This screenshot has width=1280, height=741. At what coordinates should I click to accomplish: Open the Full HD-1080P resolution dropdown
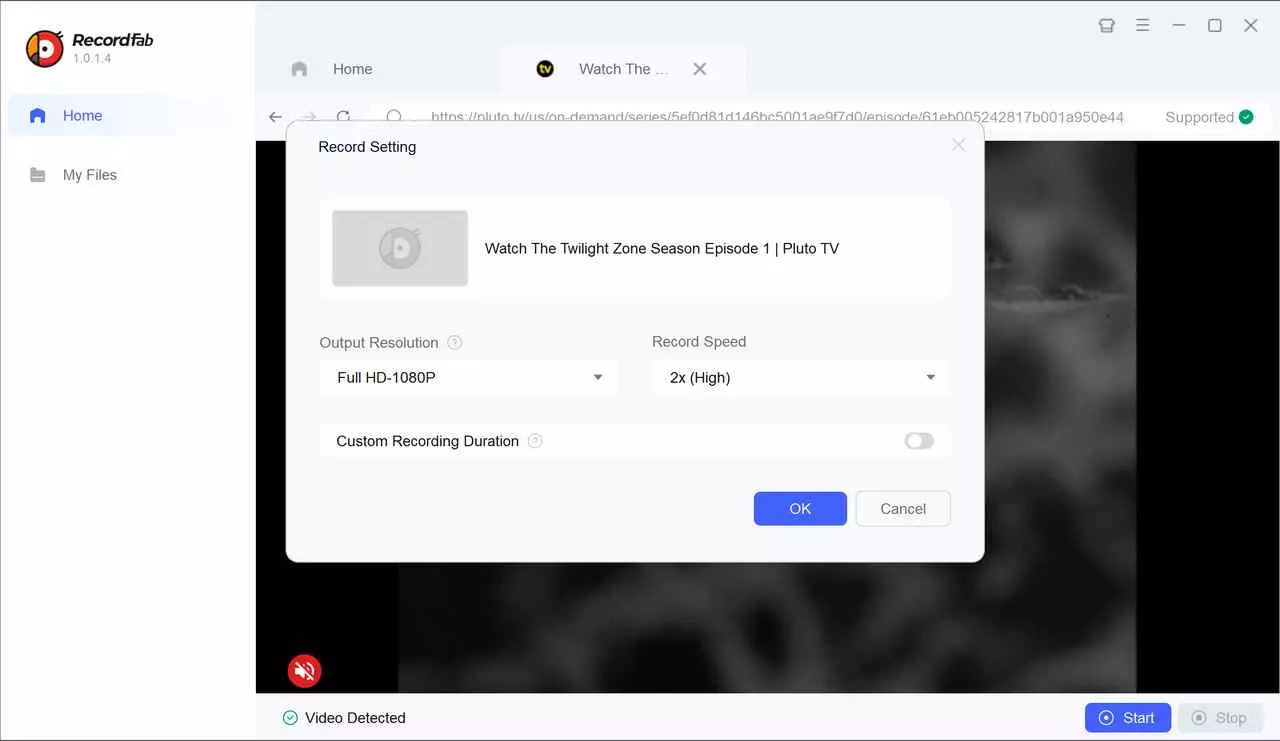(469, 378)
